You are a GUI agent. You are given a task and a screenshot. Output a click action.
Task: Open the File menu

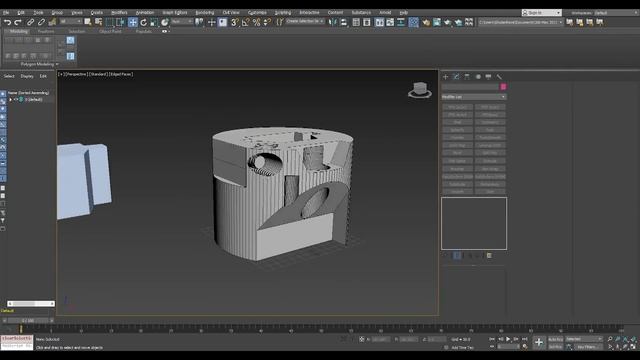click(6, 13)
